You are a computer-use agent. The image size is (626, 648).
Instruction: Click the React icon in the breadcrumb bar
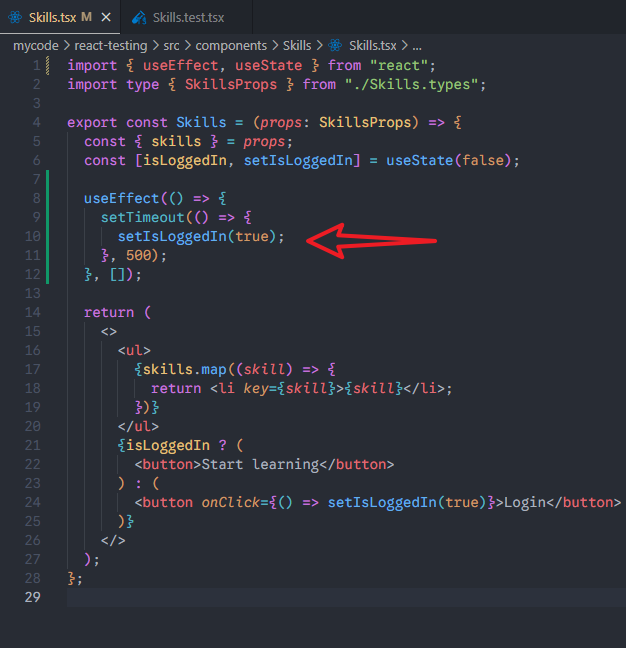[335, 45]
